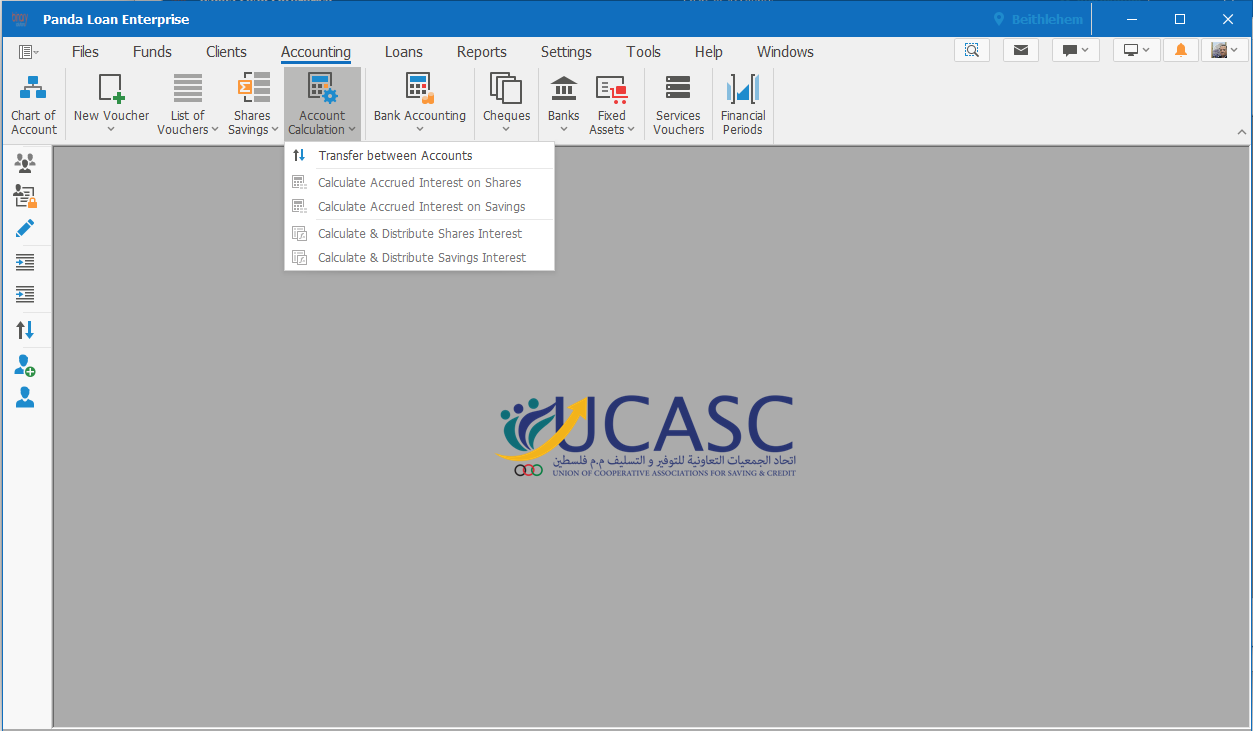The image size is (1253, 731).
Task: Click the magnifier search selection icon
Action: (x=972, y=50)
